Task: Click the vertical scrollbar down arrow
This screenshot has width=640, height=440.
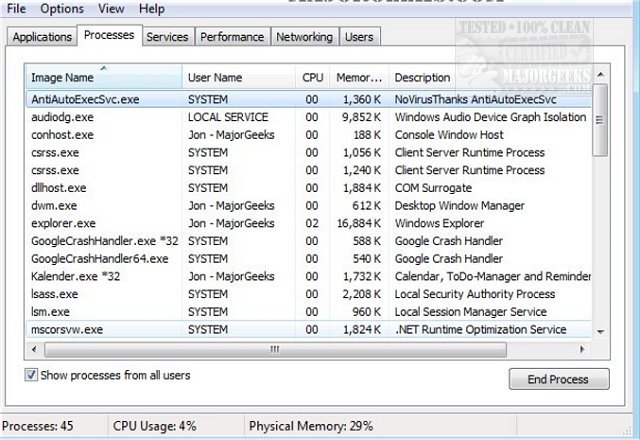Action: point(600,331)
